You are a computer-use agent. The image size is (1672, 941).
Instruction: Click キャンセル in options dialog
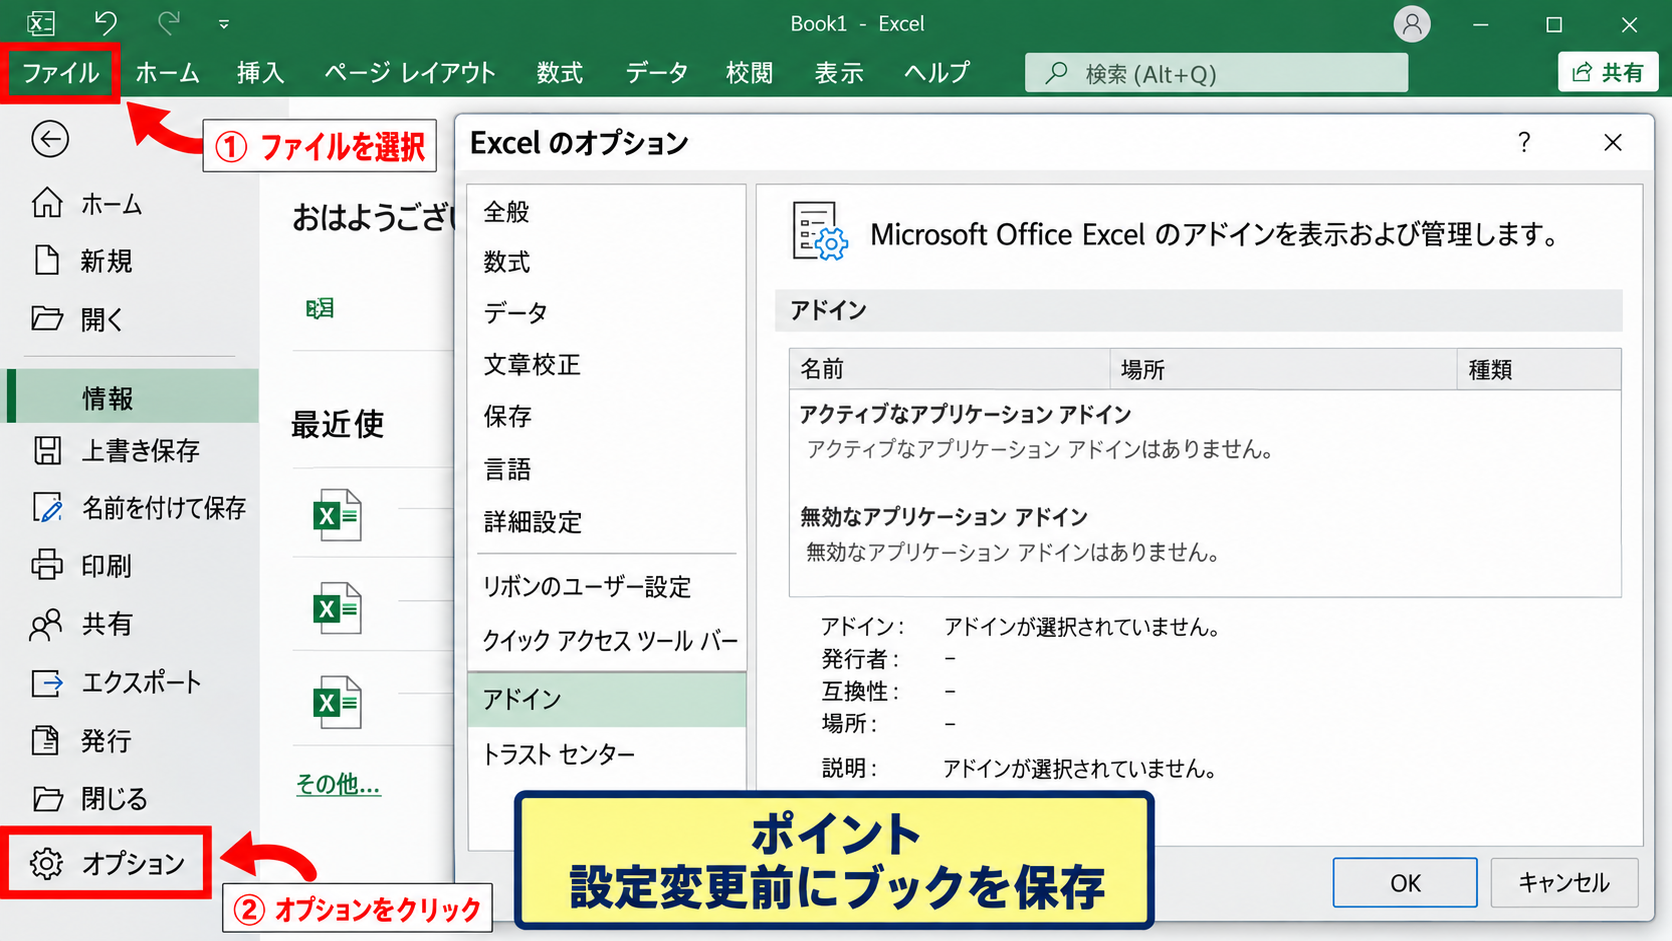coord(1564,882)
